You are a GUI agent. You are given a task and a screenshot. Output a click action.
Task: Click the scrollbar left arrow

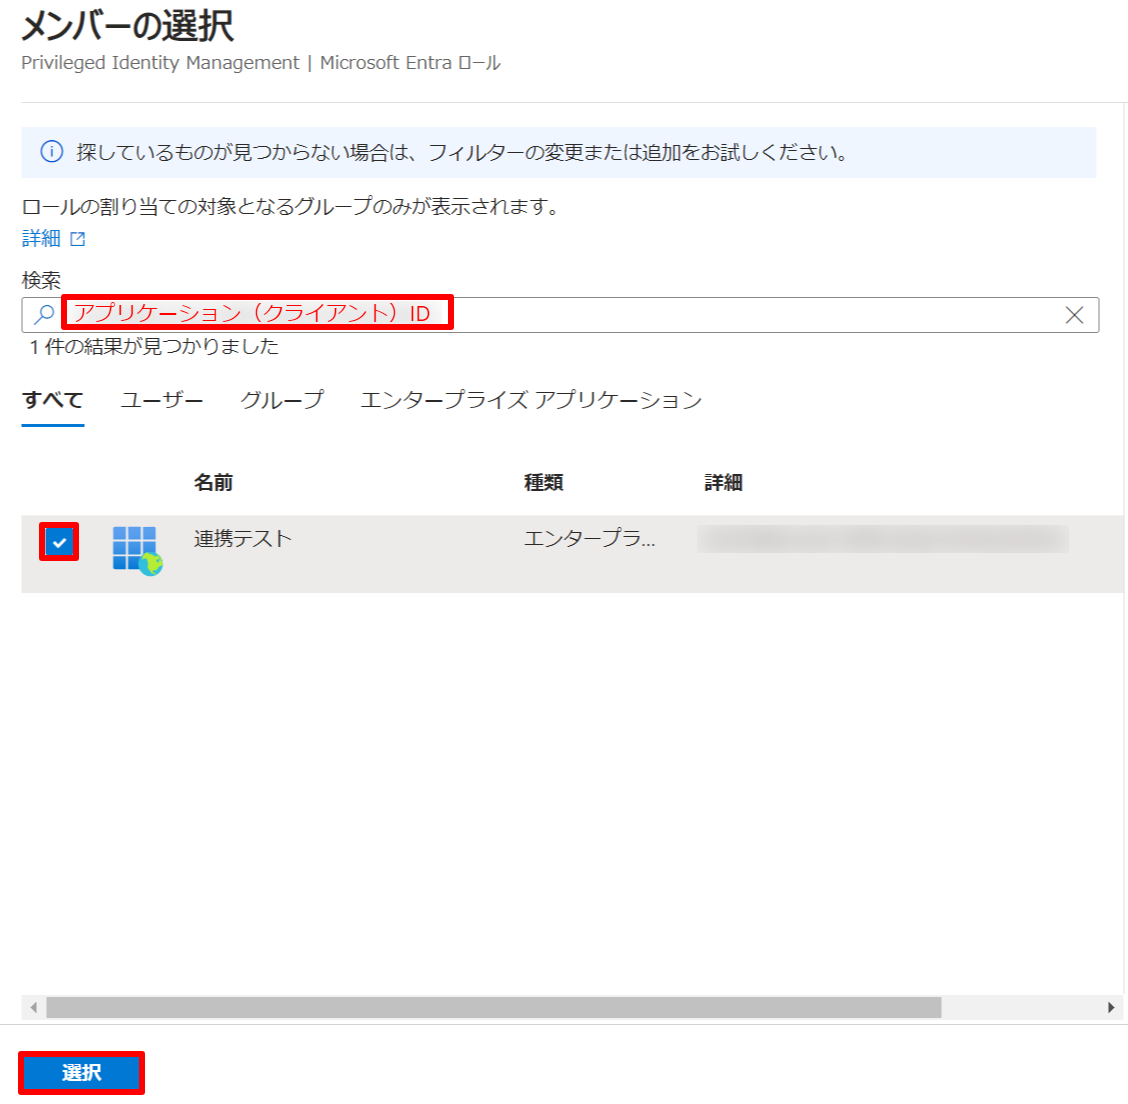tap(33, 1007)
